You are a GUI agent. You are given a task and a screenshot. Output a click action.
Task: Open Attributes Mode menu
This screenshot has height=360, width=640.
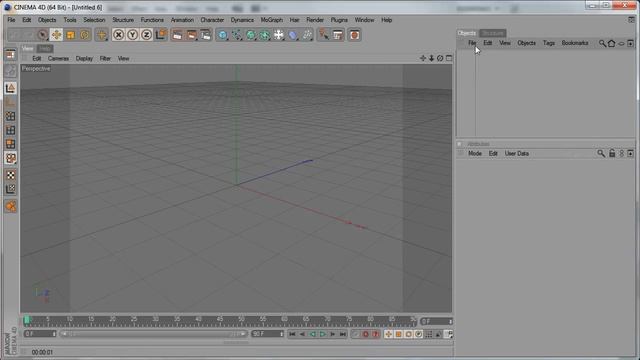(475, 153)
